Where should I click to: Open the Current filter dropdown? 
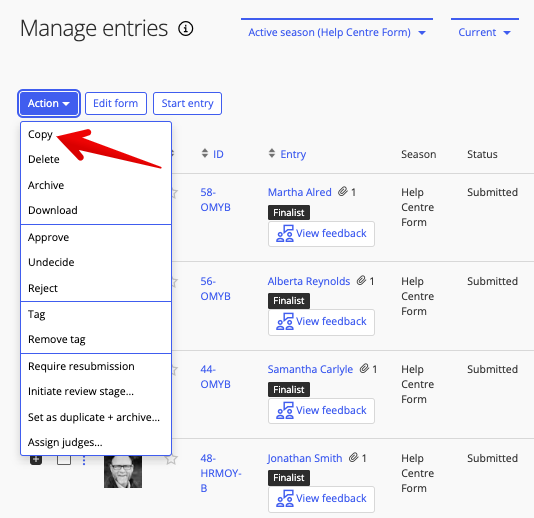[484, 32]
